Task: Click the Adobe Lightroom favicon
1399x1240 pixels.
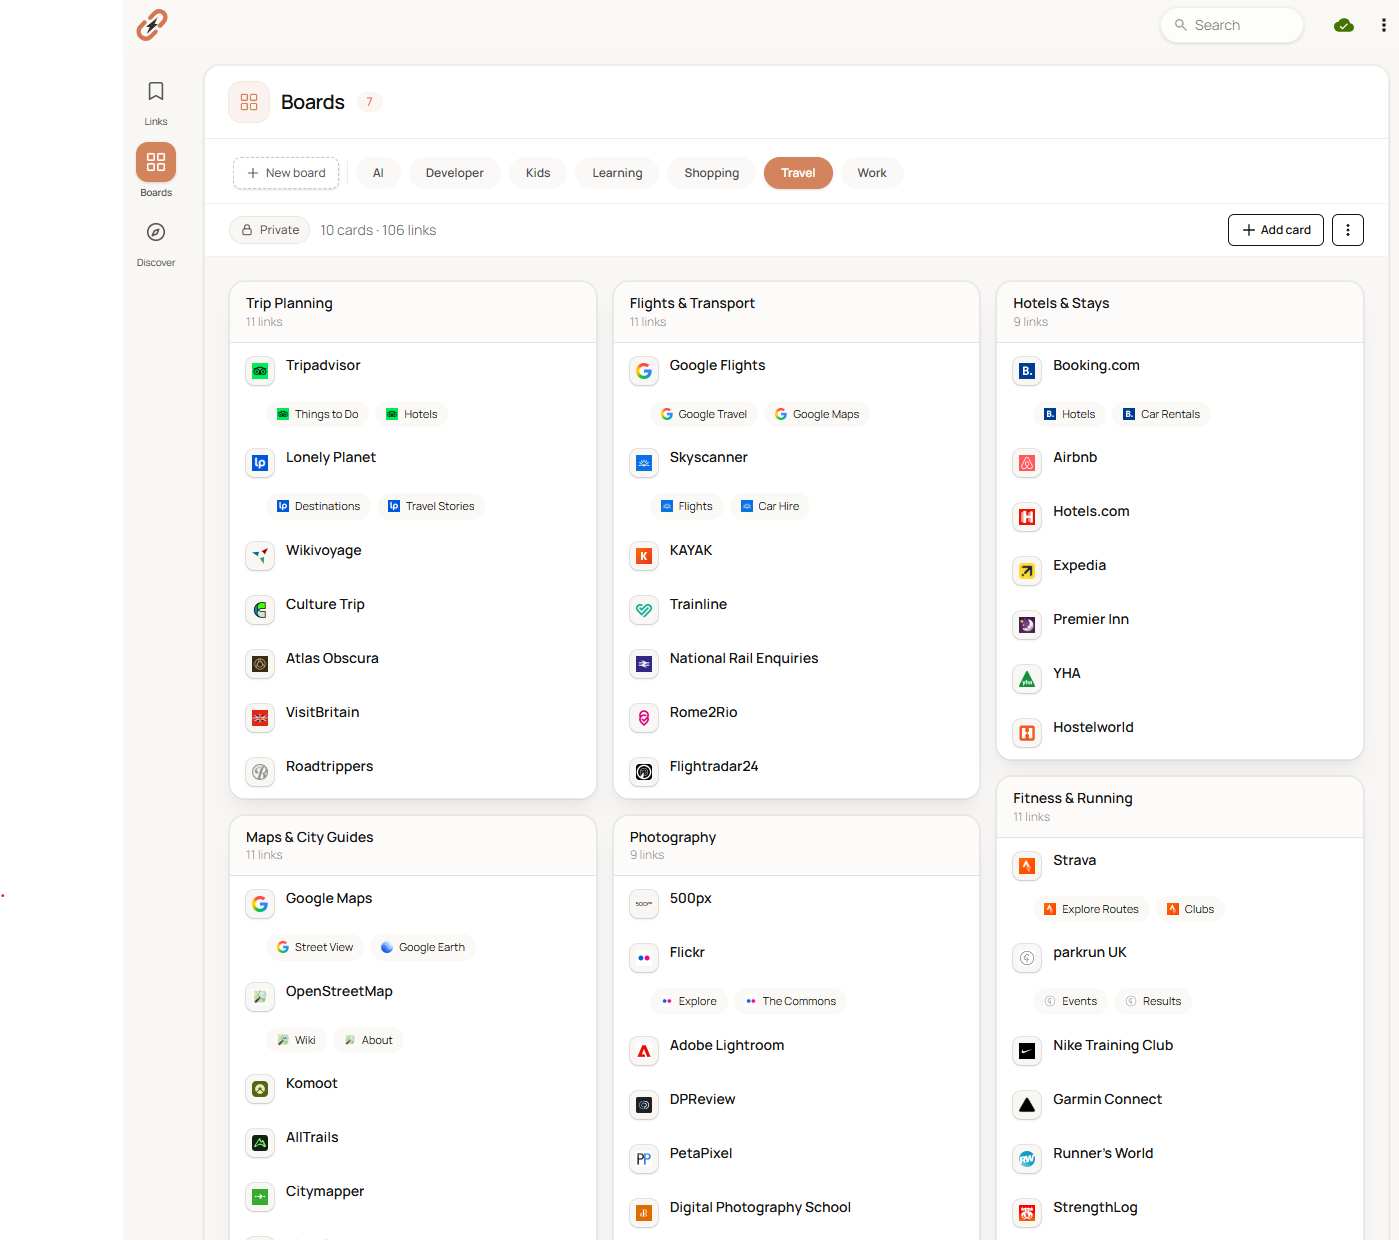Action: click(x=644, y=1051)
